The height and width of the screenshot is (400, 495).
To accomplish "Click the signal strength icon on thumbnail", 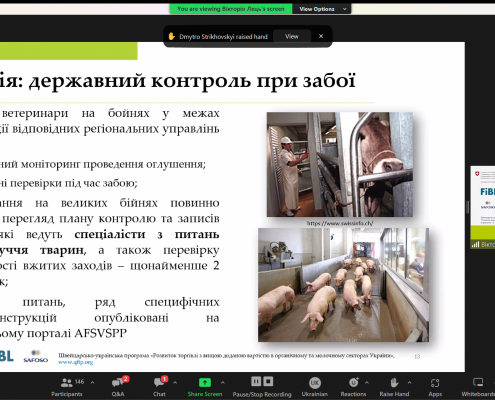I will 475,245.
